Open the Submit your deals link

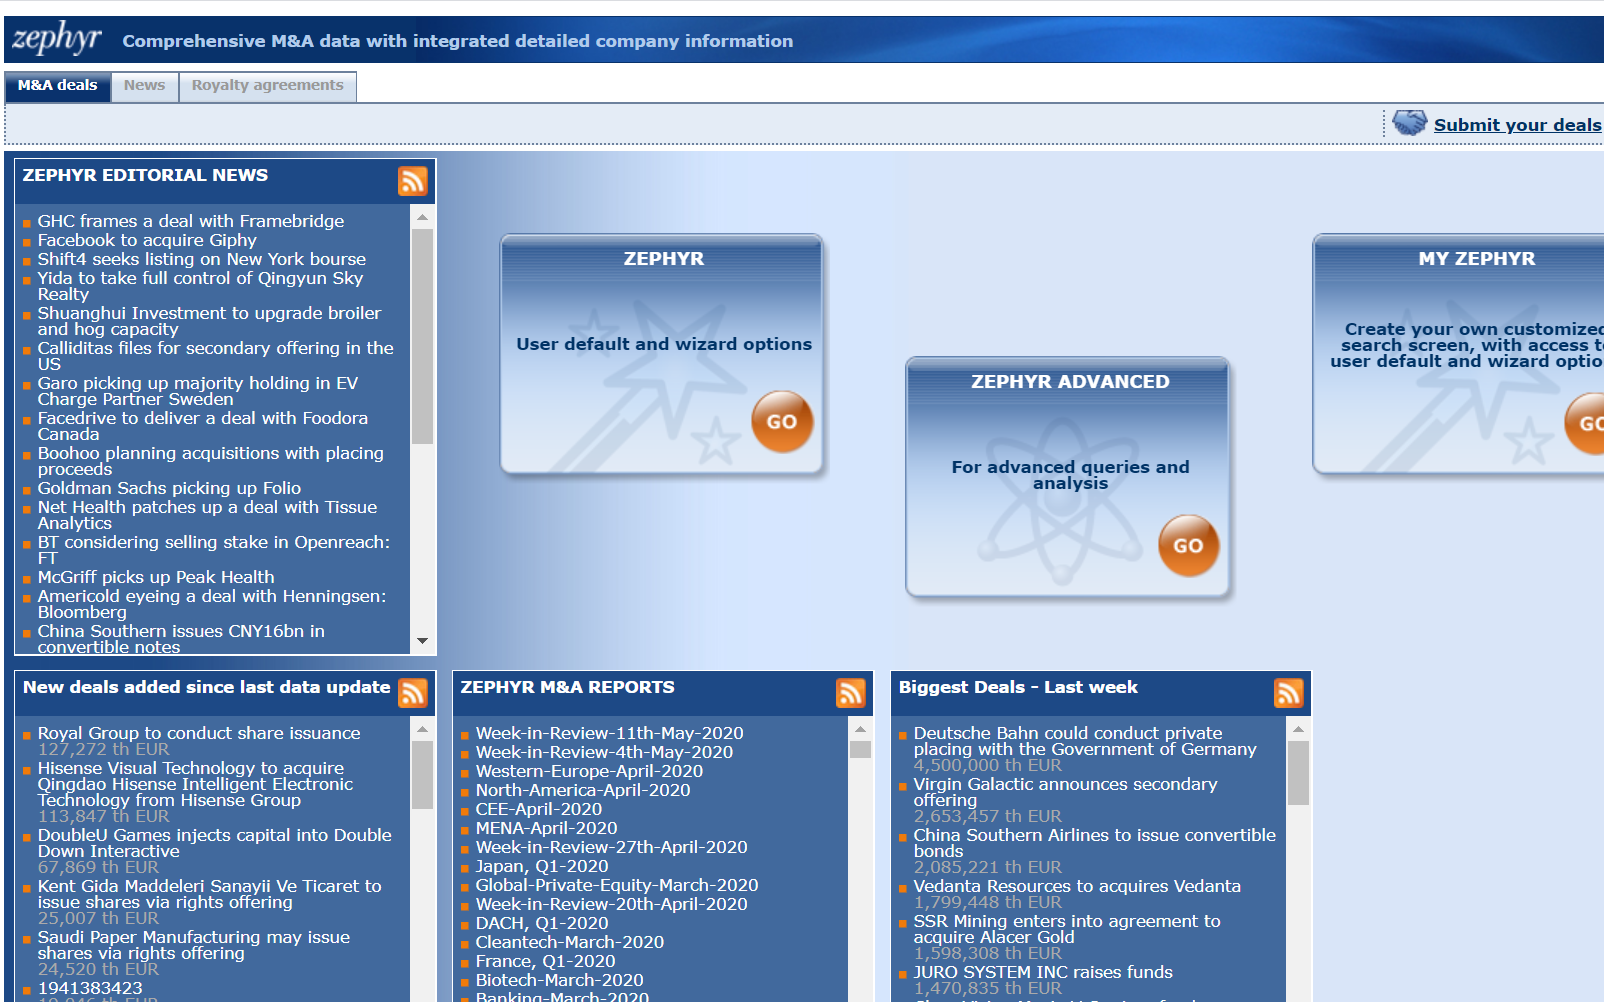(x=1518, y=125)
